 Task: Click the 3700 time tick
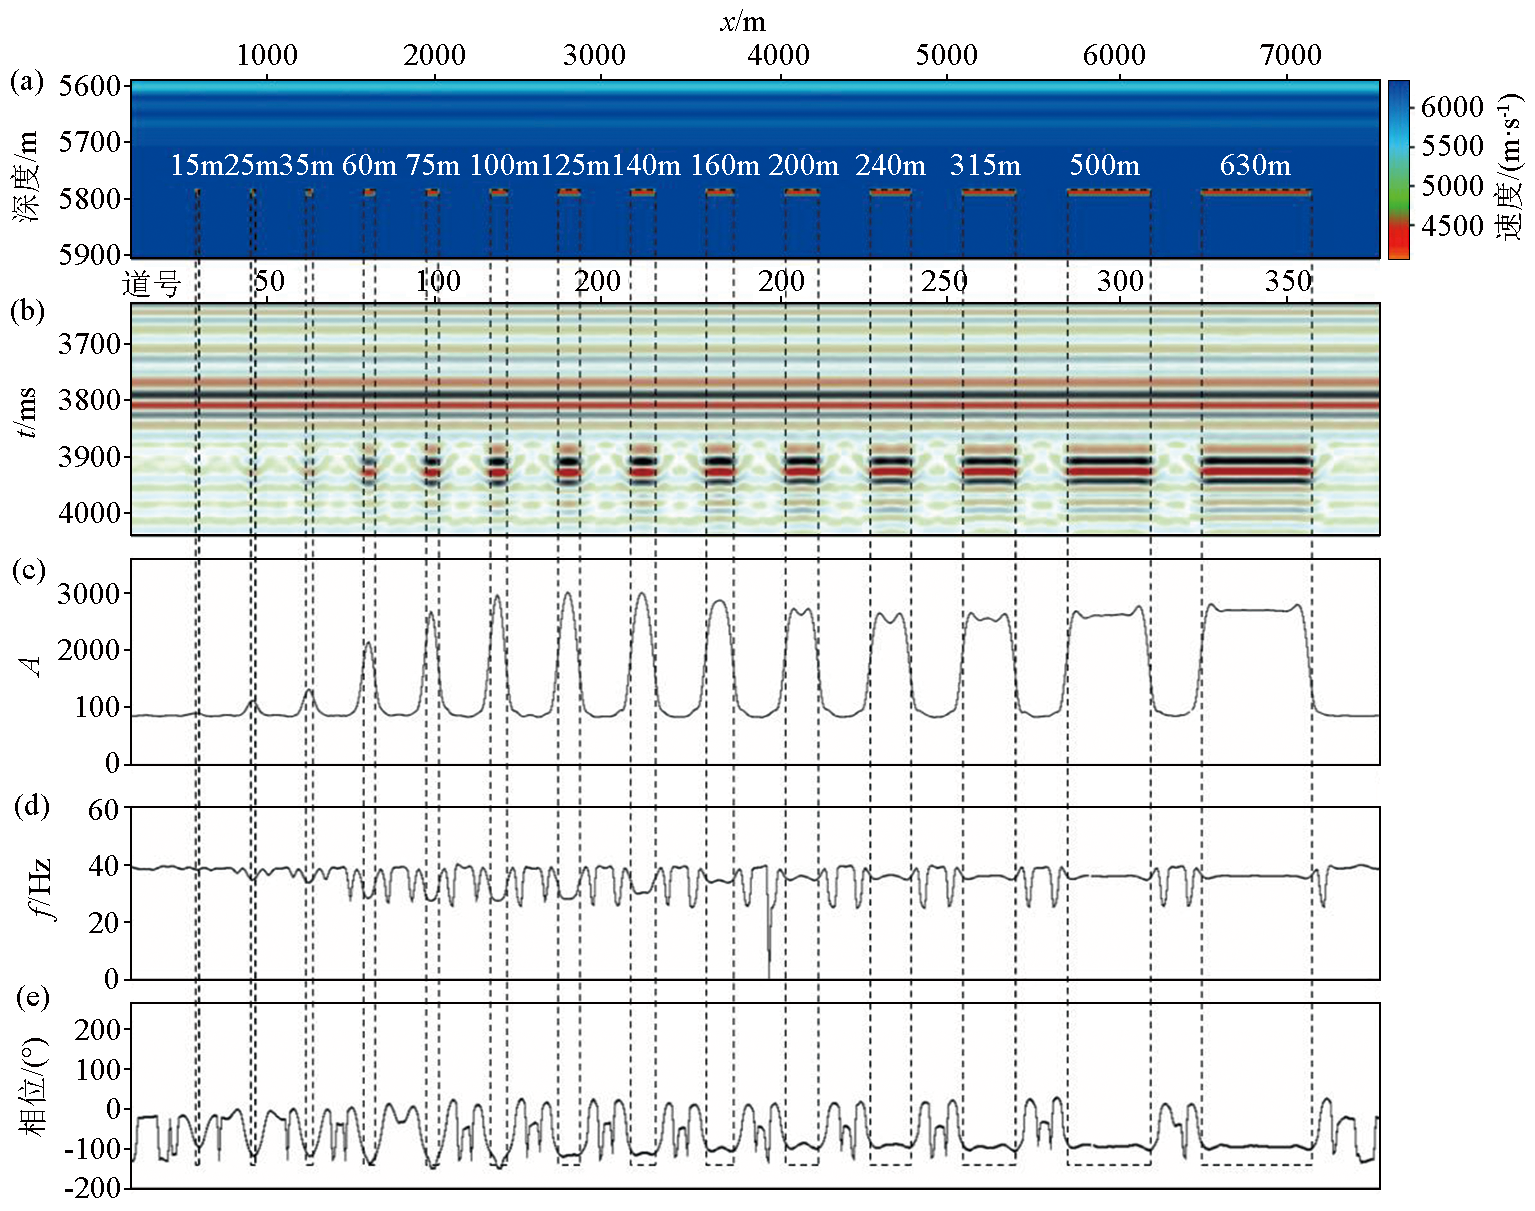90,344
